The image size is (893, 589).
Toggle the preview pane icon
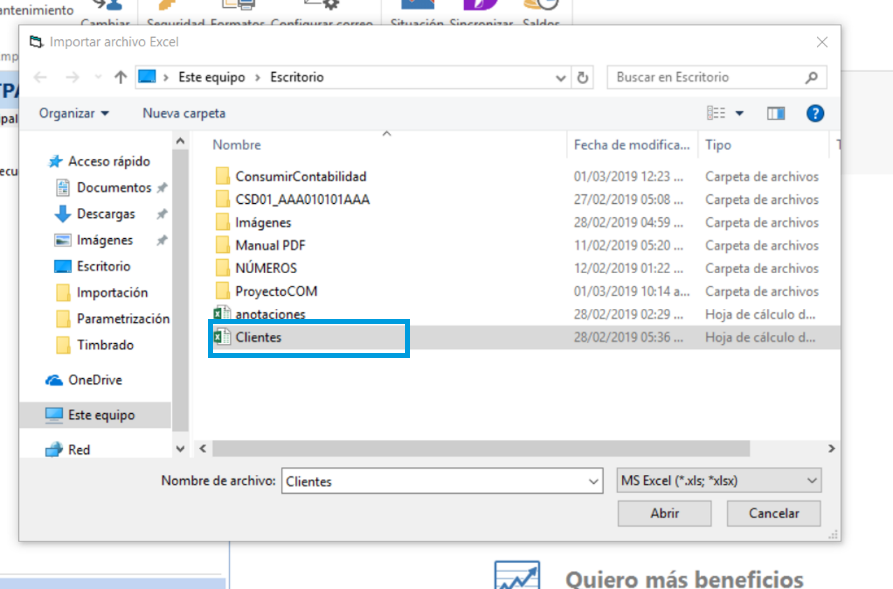[x=776, y=113]
